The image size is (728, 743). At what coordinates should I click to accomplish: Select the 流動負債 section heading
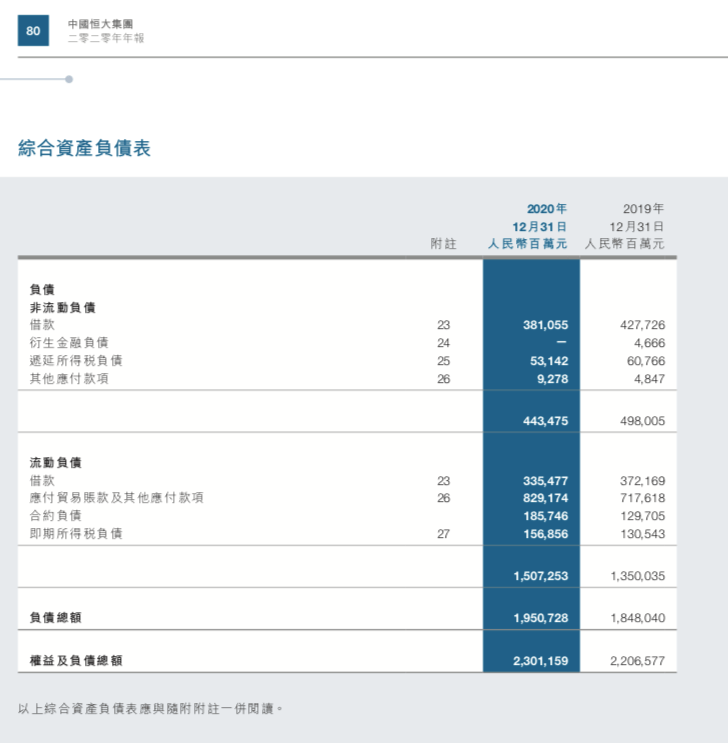coord(56,462)
